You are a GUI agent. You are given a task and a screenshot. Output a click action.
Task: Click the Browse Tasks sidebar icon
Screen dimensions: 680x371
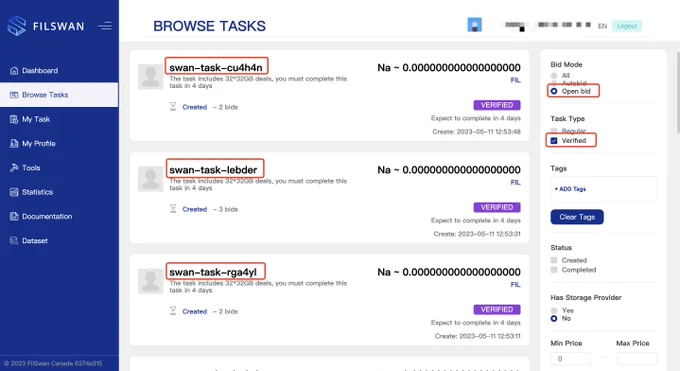pos(14,95)
